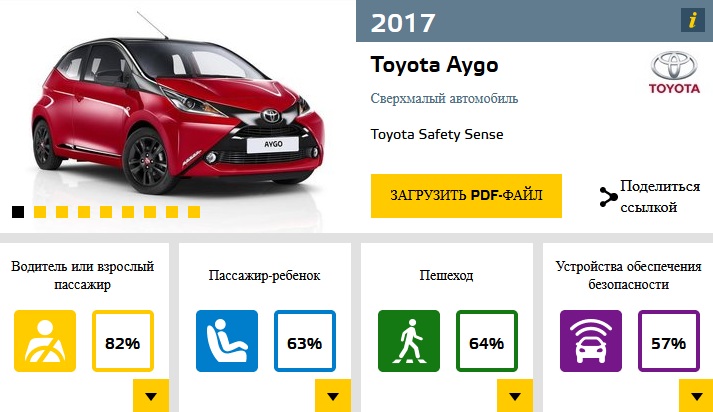
Task: Click the share link icon
Action: (x=608, y=197)
